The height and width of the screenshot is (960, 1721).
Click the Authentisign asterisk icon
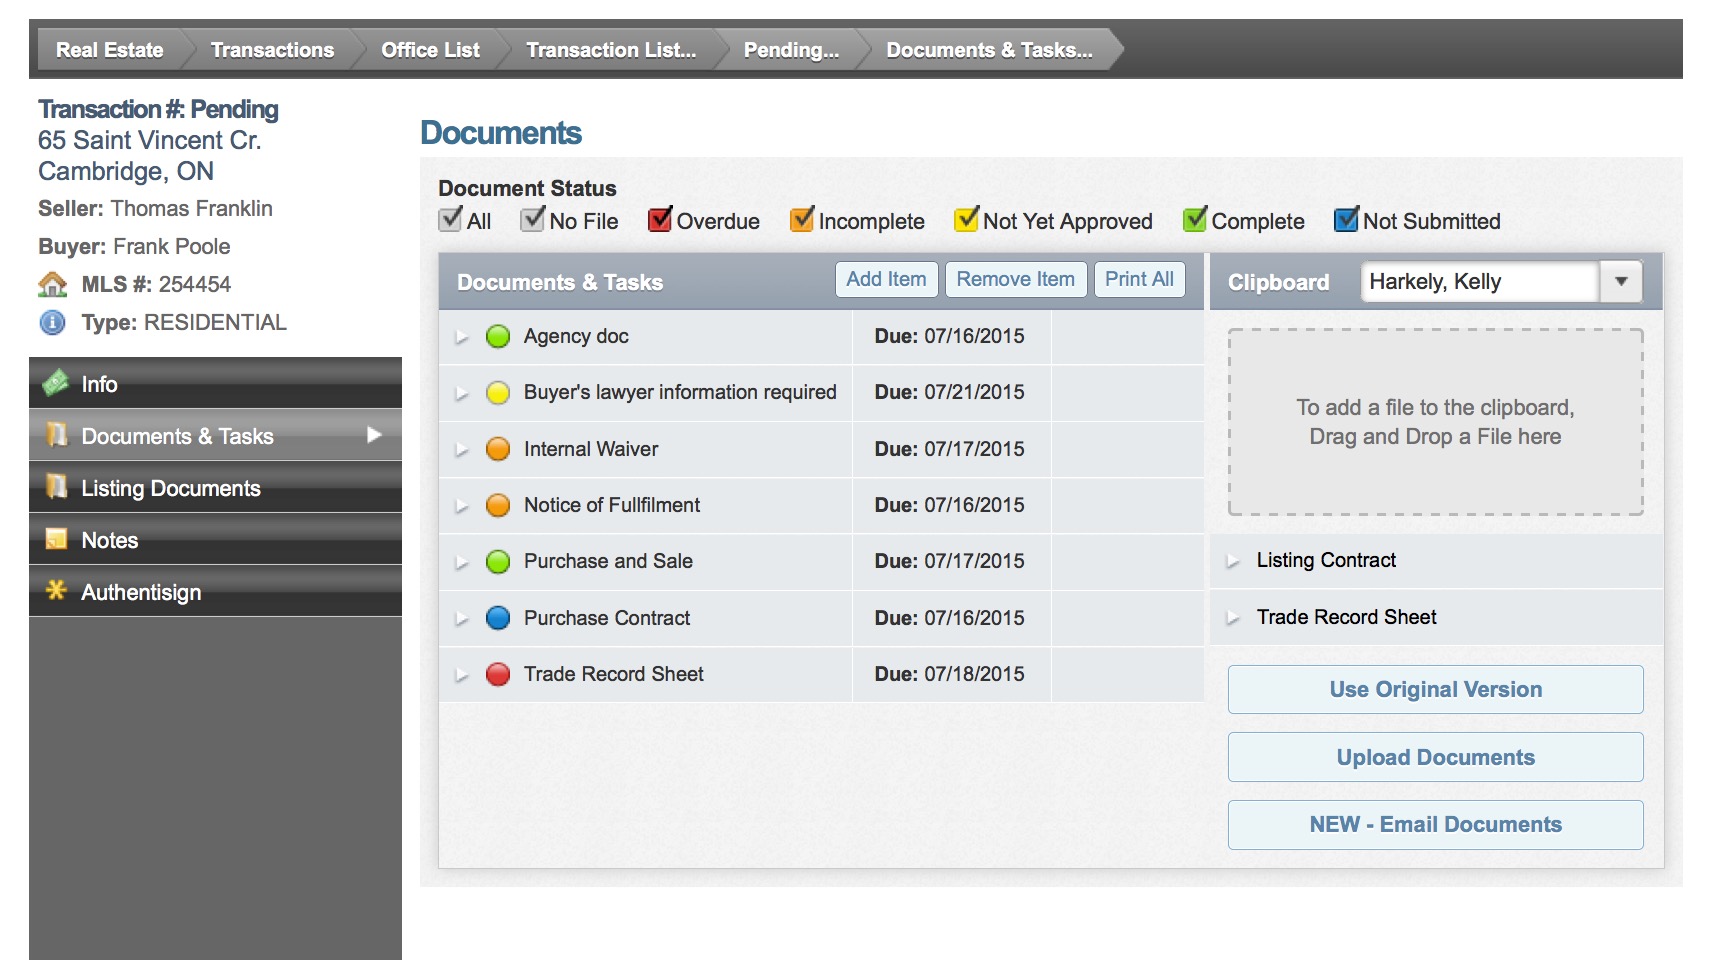(x=58, y=591)
